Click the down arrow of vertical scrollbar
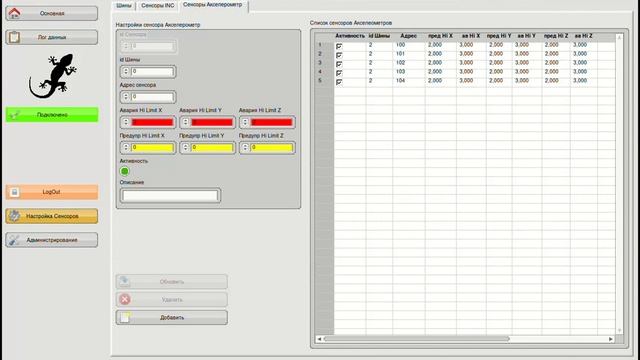The width and height of the screenshot is (640, 360). [x=619, y=330]
